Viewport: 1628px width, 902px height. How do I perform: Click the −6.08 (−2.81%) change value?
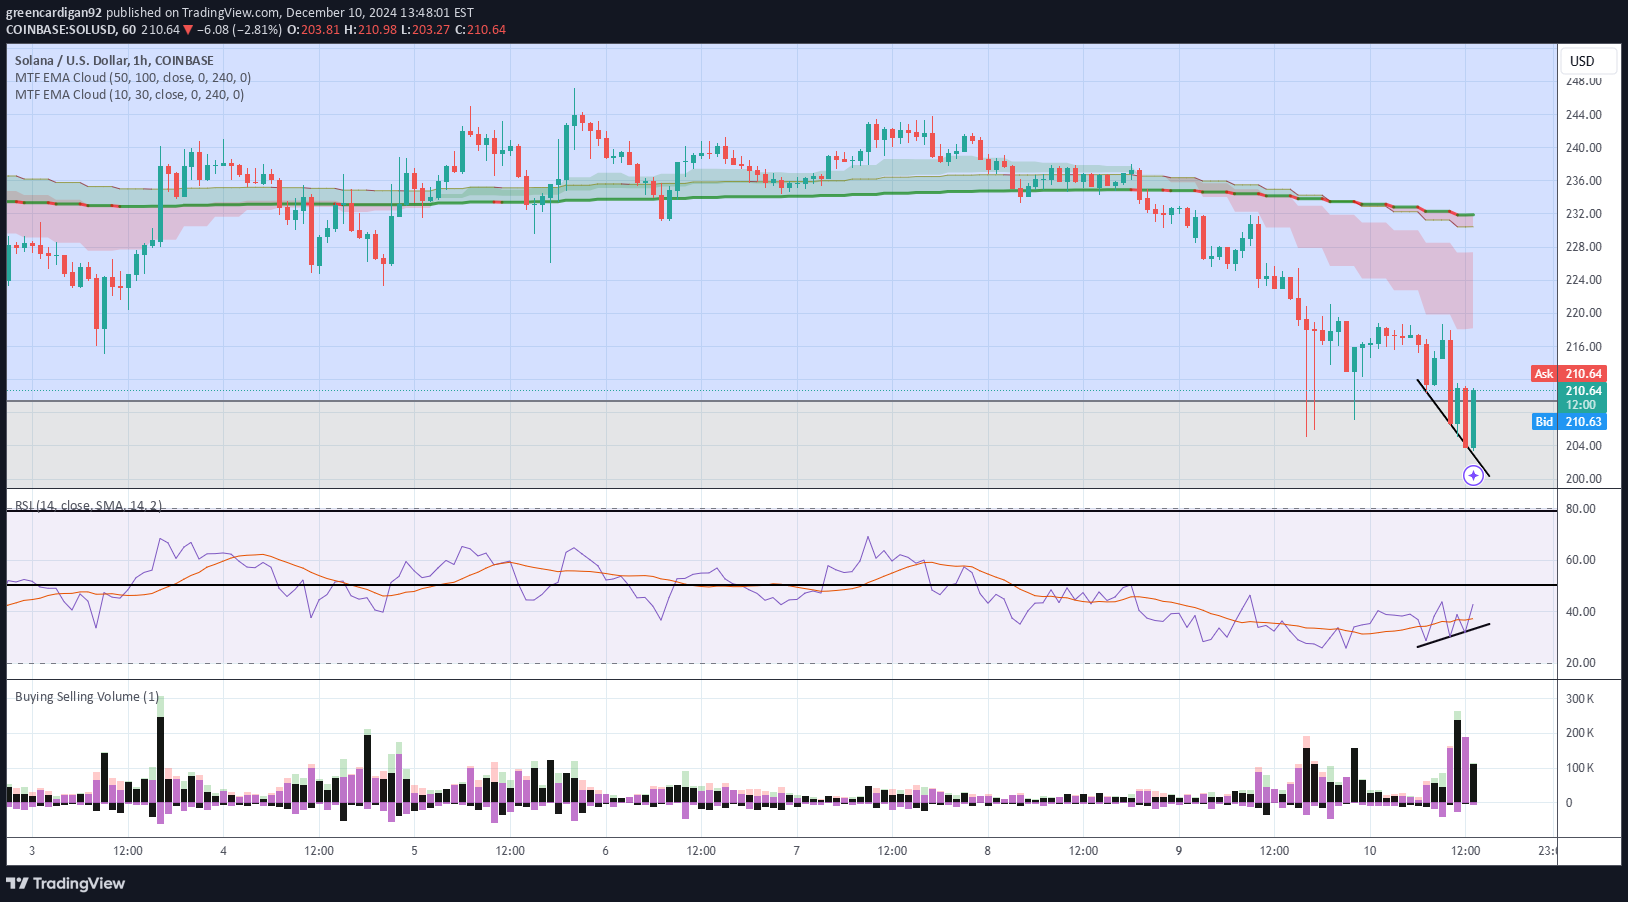239,30
